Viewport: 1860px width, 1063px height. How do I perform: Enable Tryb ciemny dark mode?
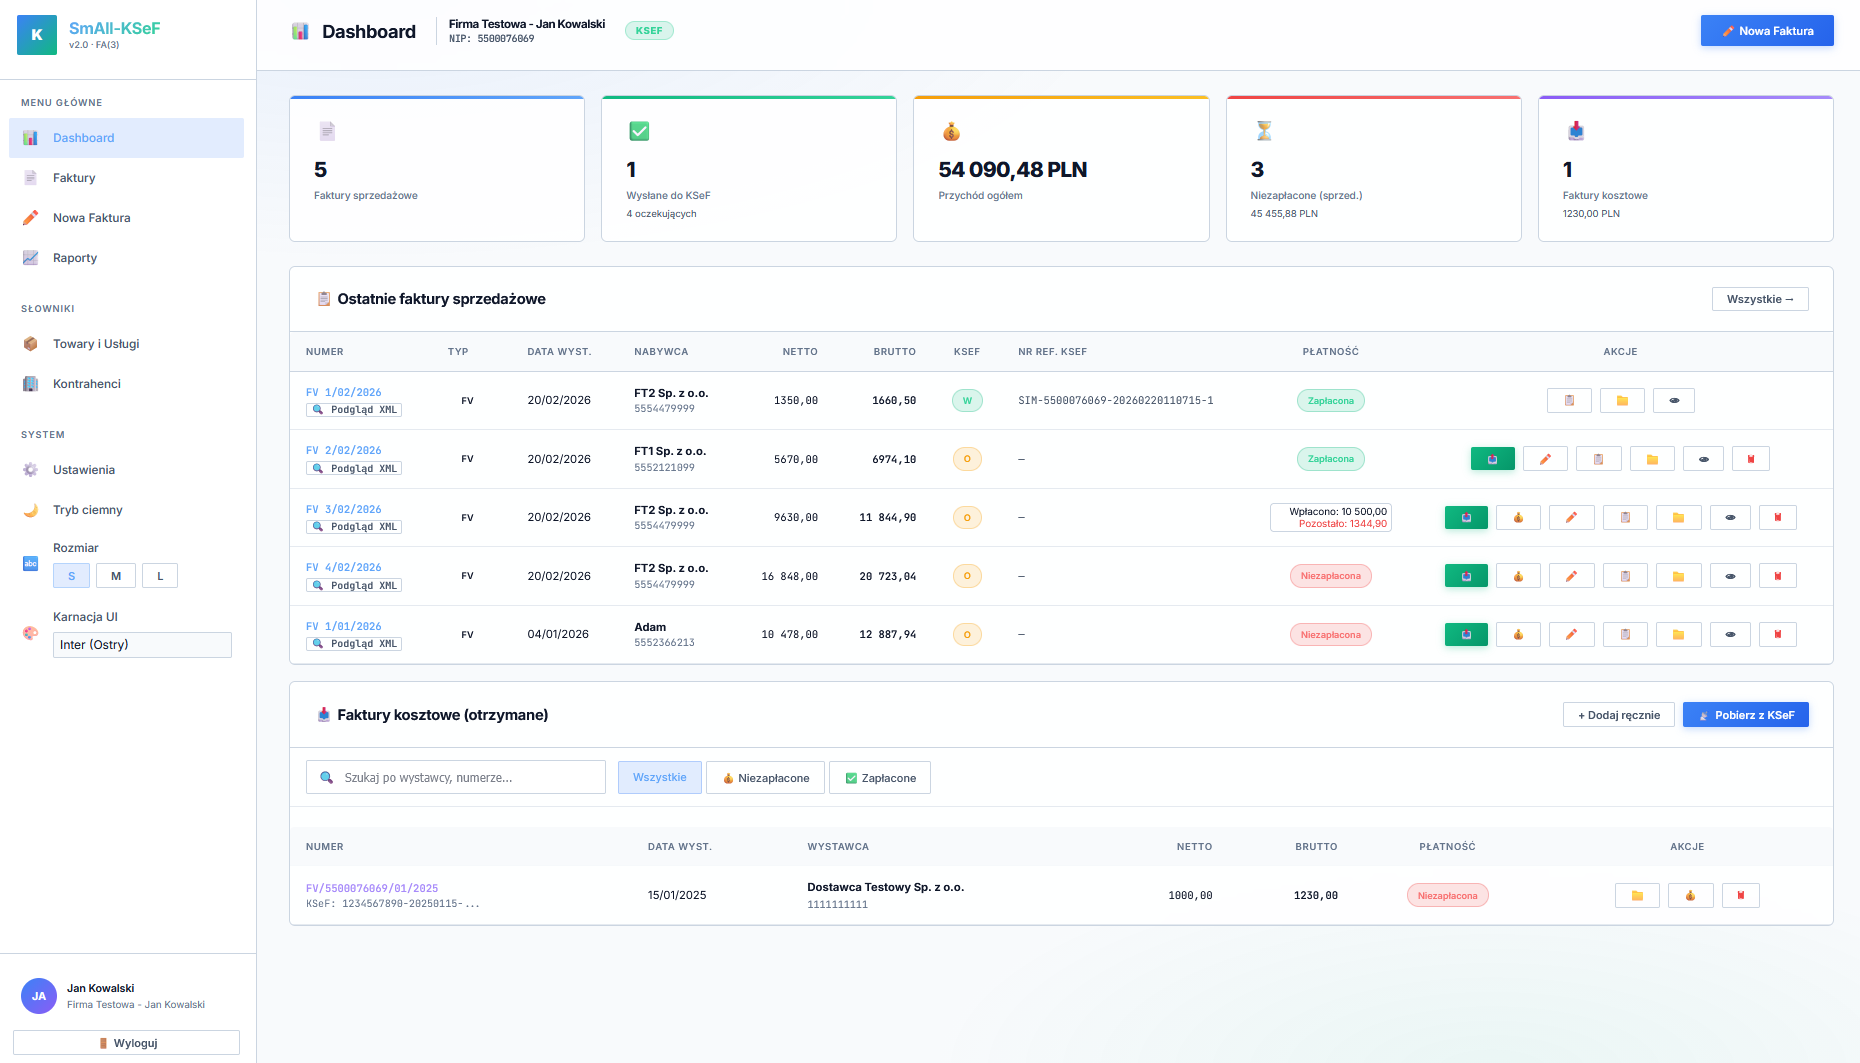click(90, 509)
